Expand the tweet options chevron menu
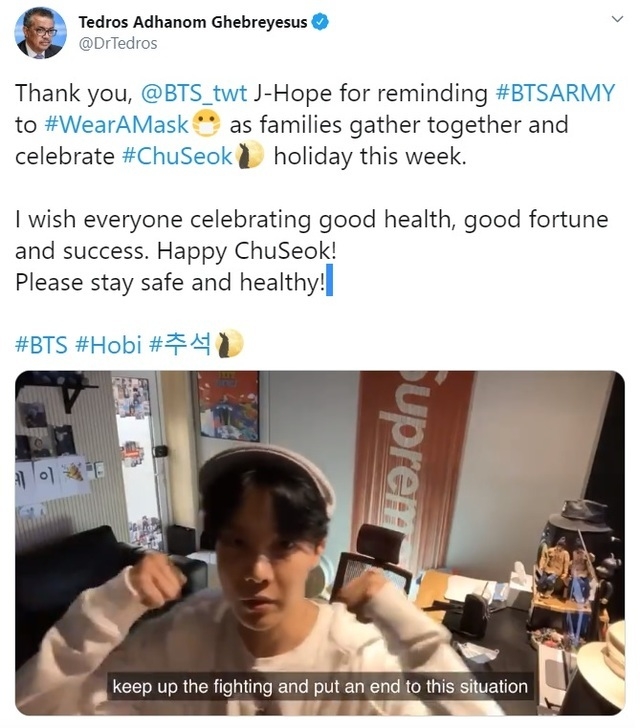Image resolution: width=640 pixels, height=728 pixels. point(617,19)
